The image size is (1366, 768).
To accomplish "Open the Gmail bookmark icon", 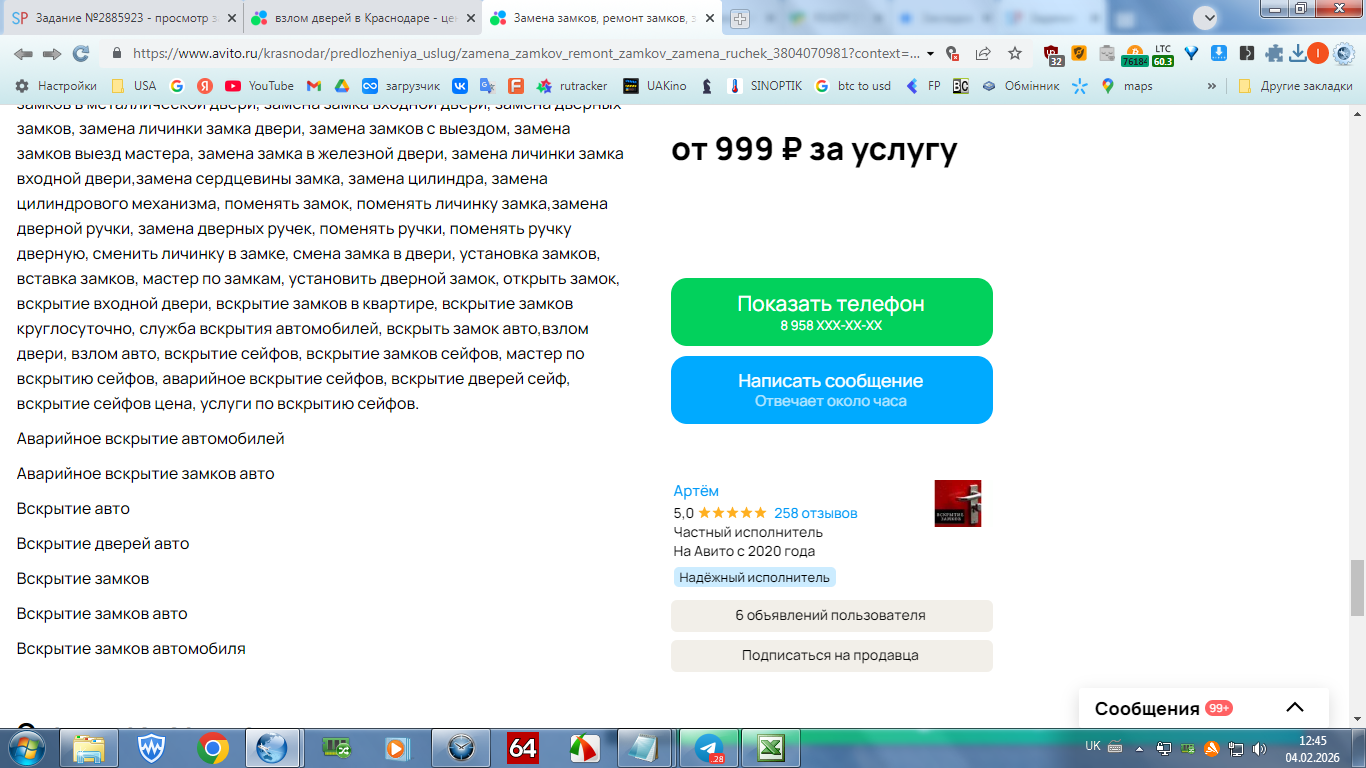I will [314, 86].
